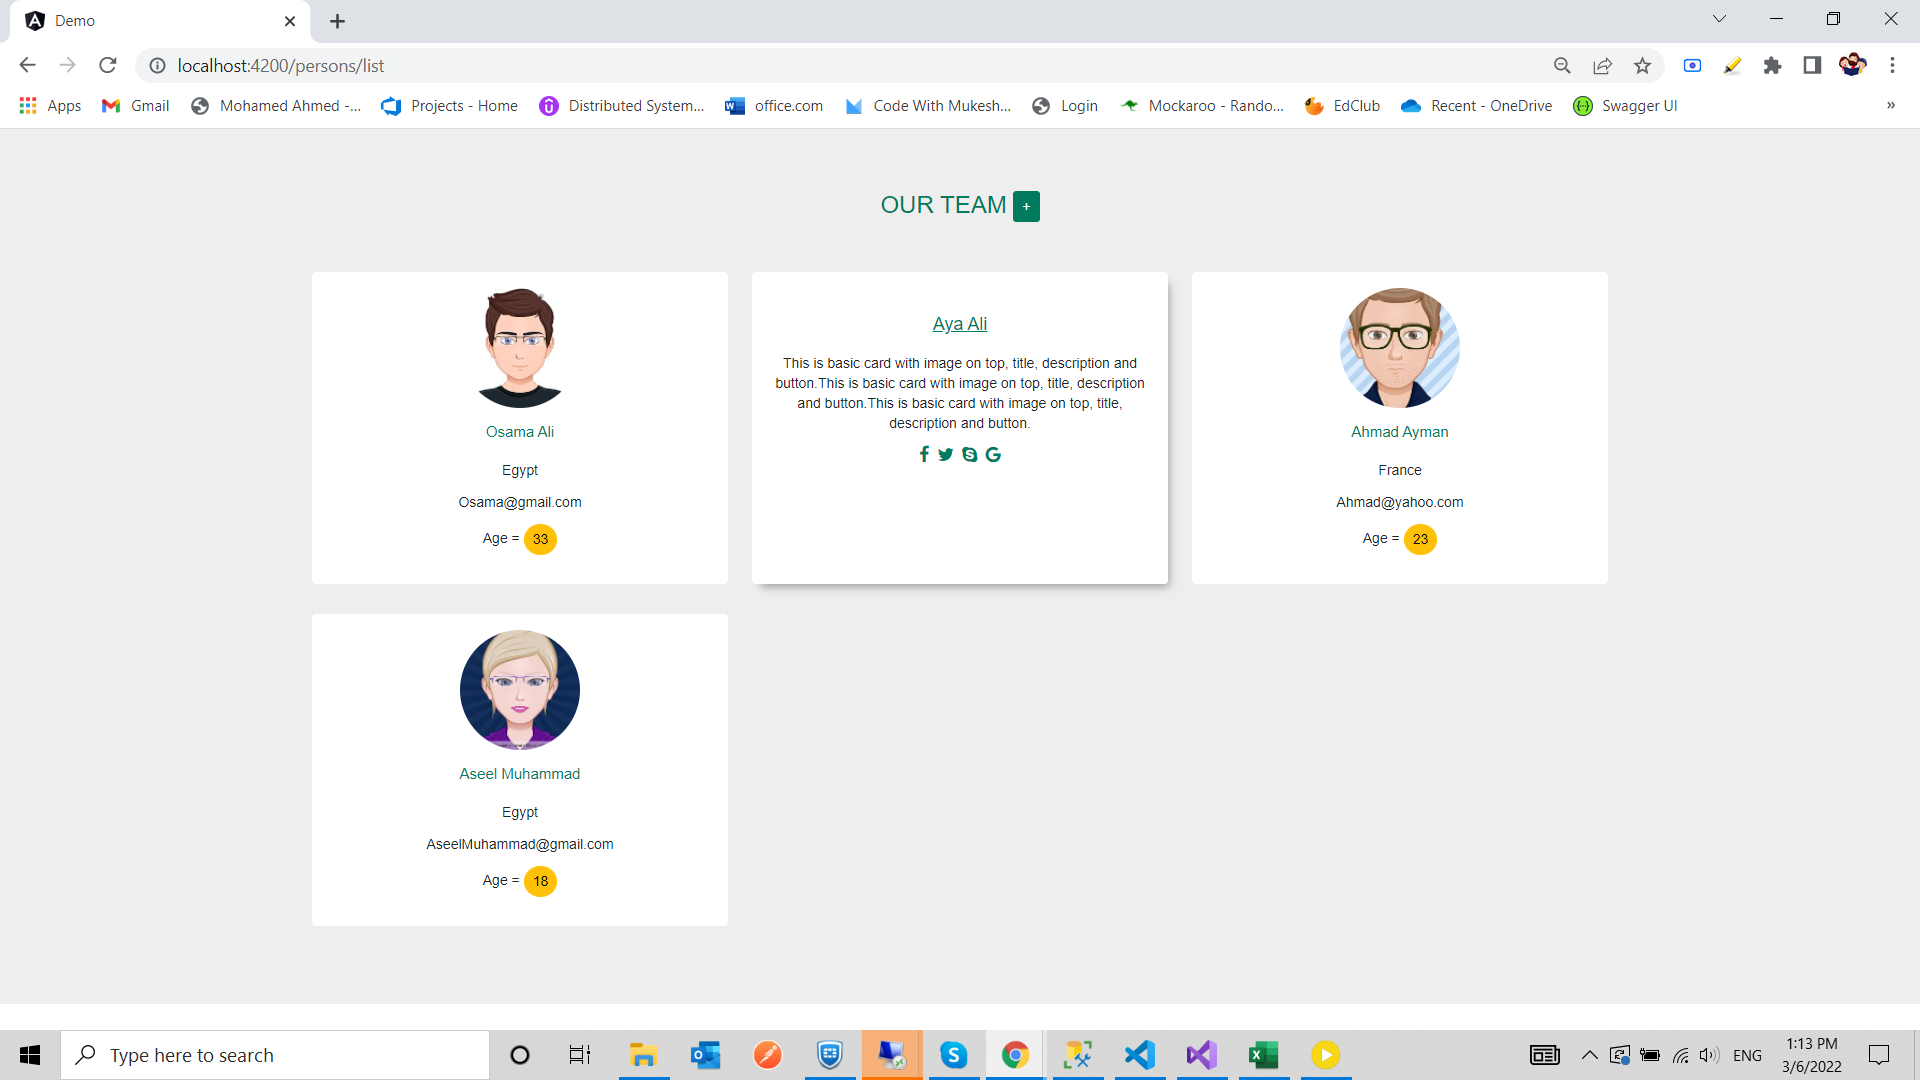Toggle the touch keyboard in the system tray
Viewport: 1920px width, 1080px height.
(1544, 1055)
